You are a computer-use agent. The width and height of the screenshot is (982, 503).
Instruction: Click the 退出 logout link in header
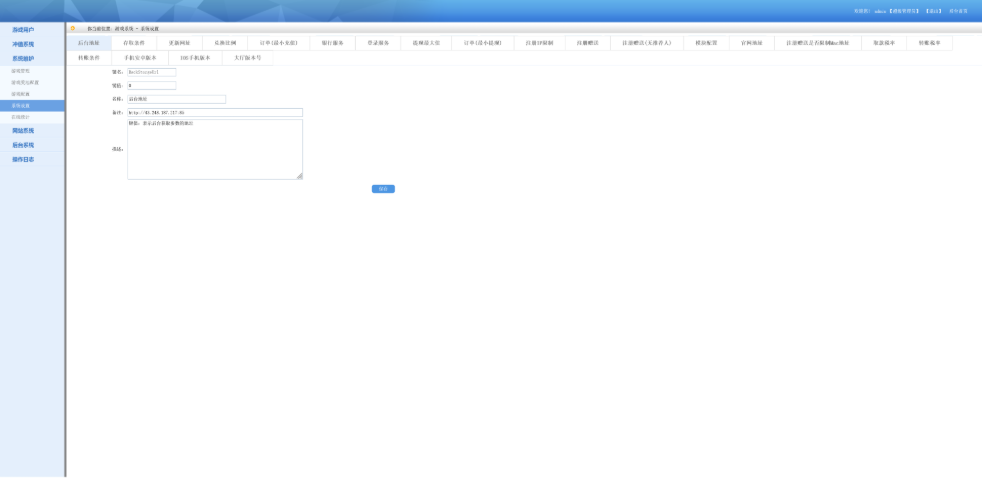click(933, 11)
